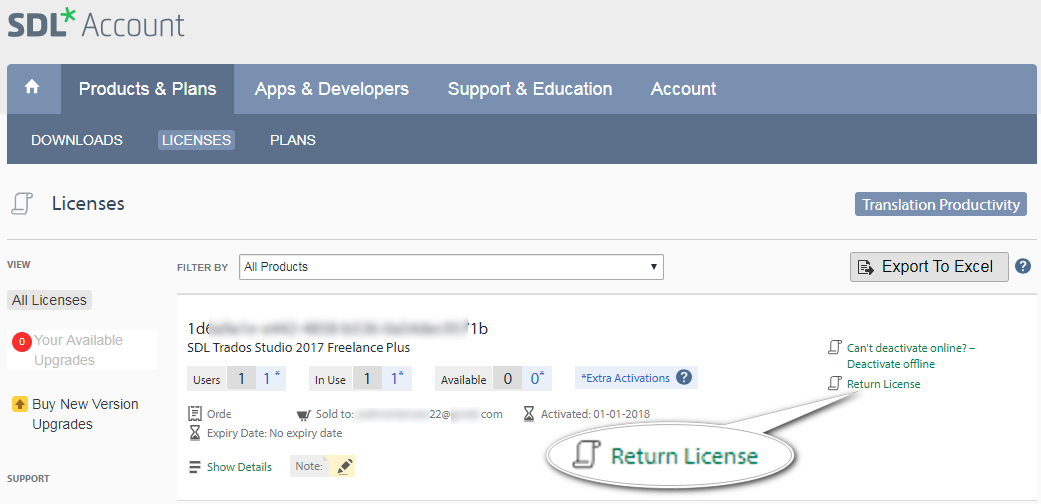
Task: Click the Users count box
Action: [237, 378]
